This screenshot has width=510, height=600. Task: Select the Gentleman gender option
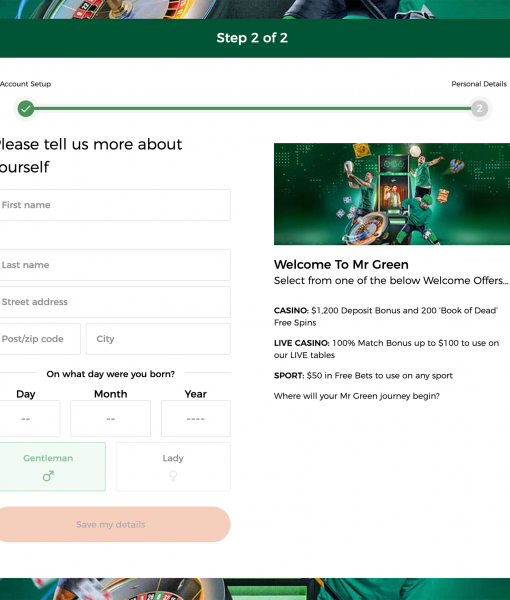click(x=52, y=466)
